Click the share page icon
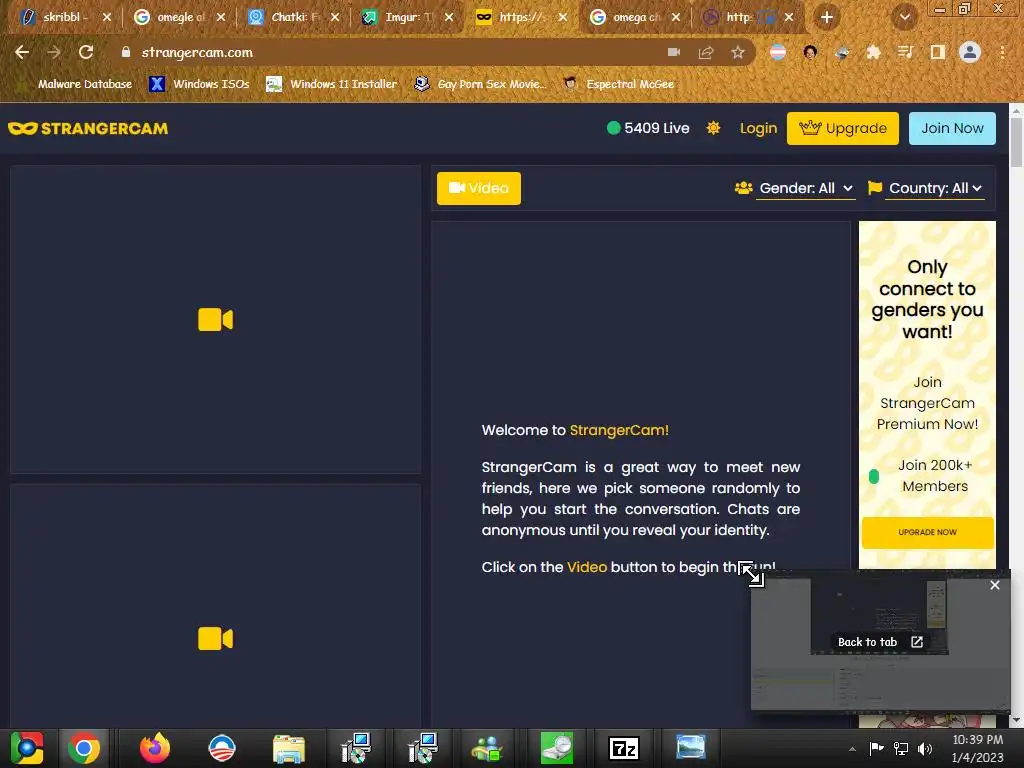The image size is (1024, 768). click(706, 52)
